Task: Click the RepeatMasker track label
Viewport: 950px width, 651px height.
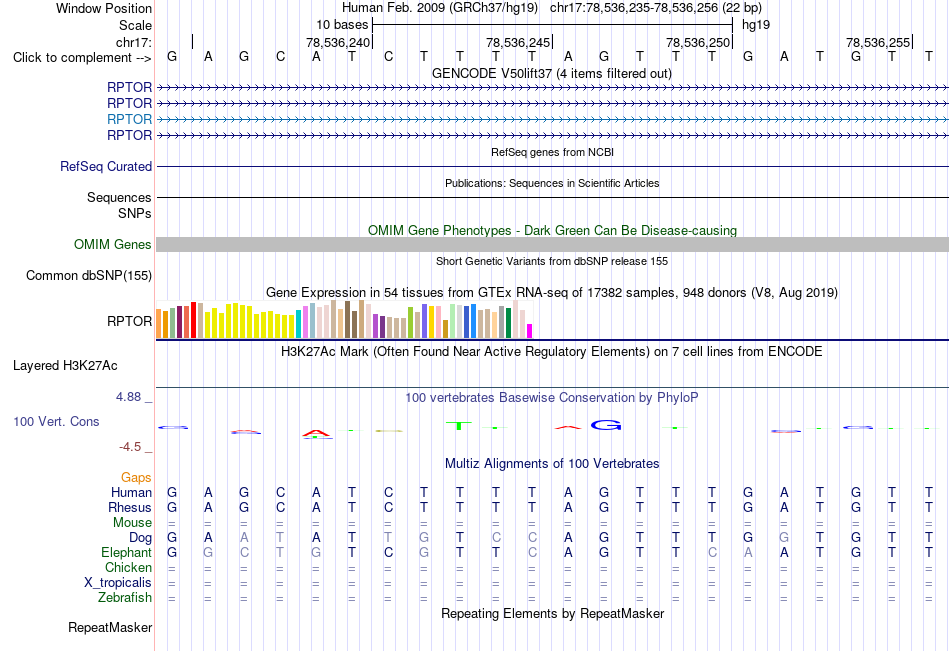Action: (110, 627)
